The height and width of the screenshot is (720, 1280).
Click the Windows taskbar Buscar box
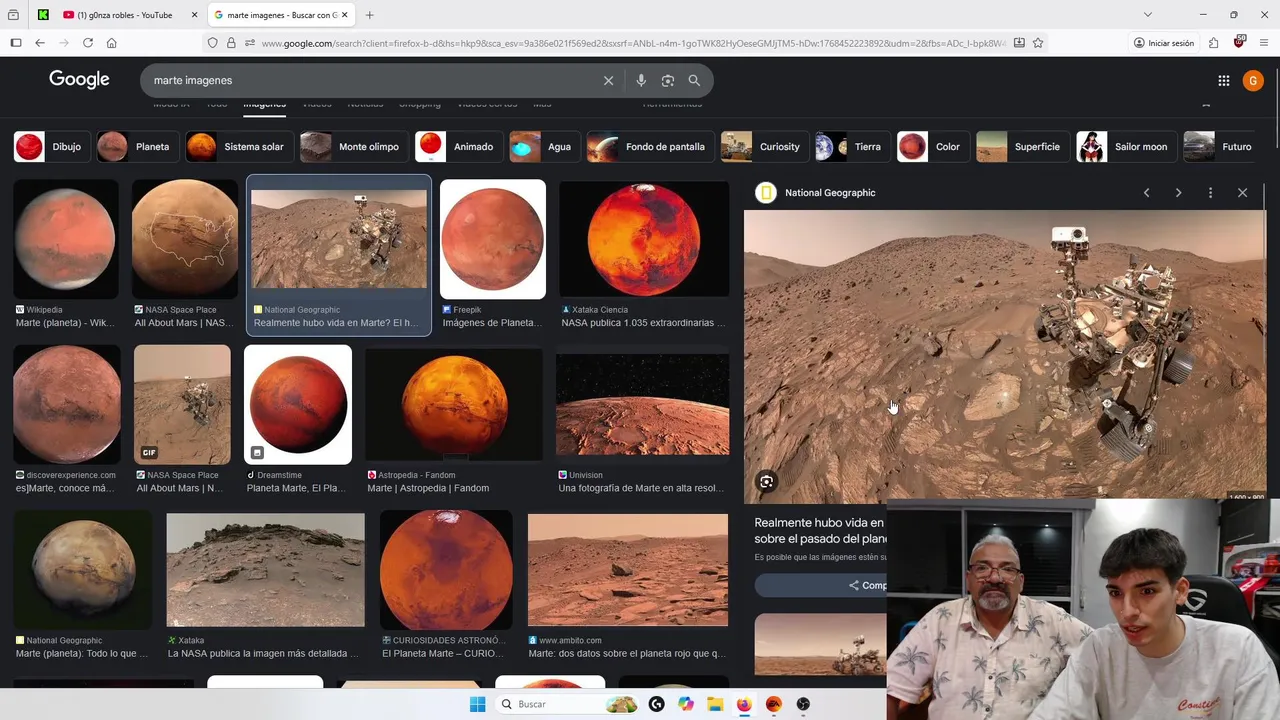[568, 704]
